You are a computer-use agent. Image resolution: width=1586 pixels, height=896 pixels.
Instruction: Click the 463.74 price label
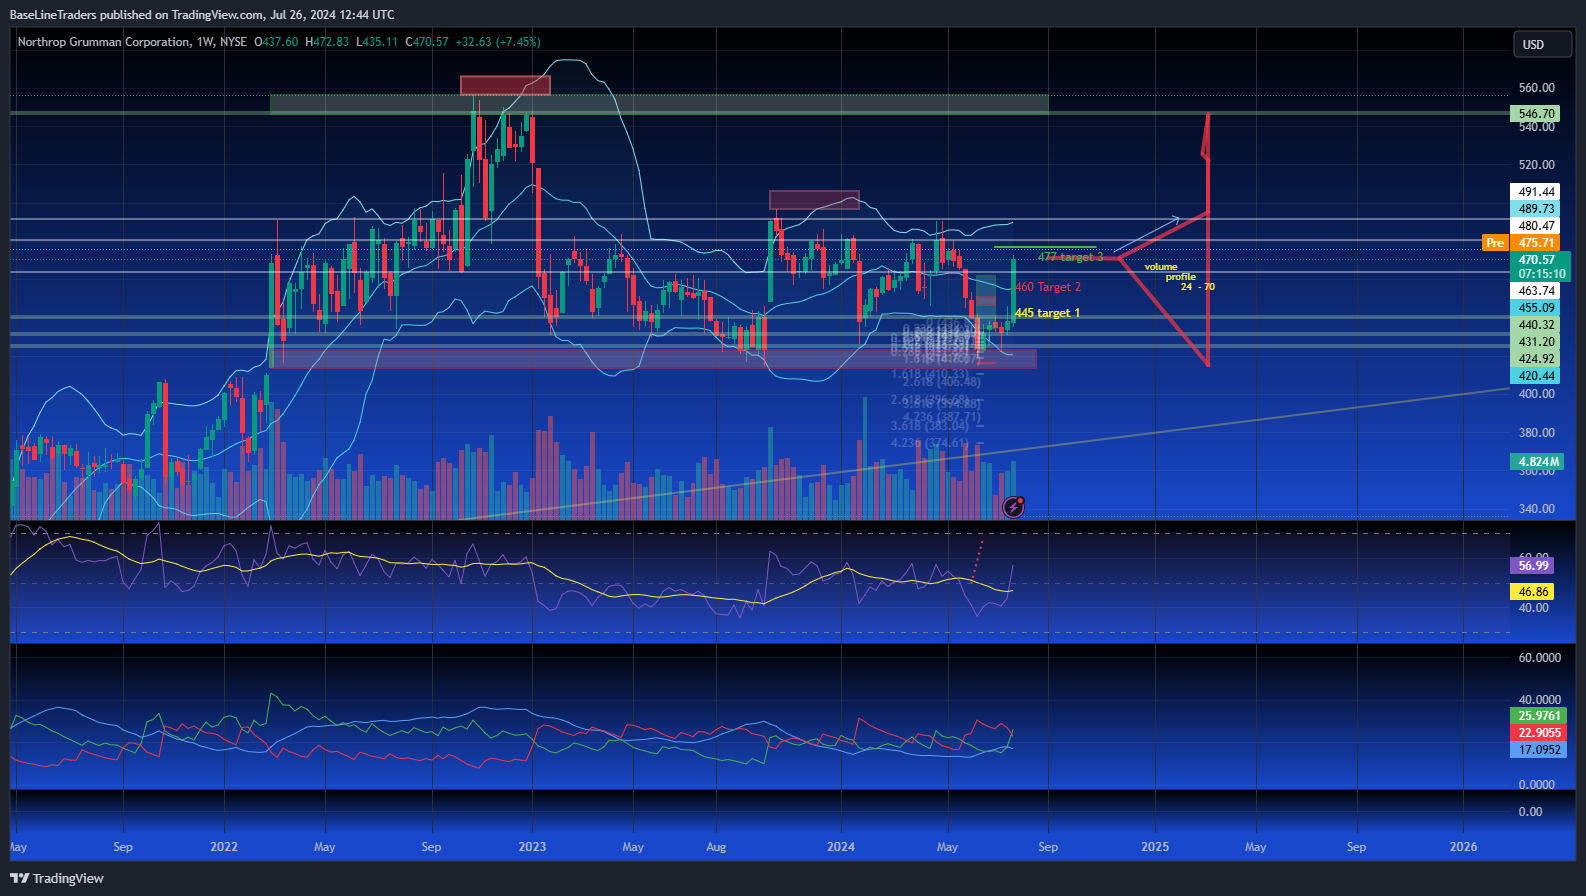click(1536, 291)
